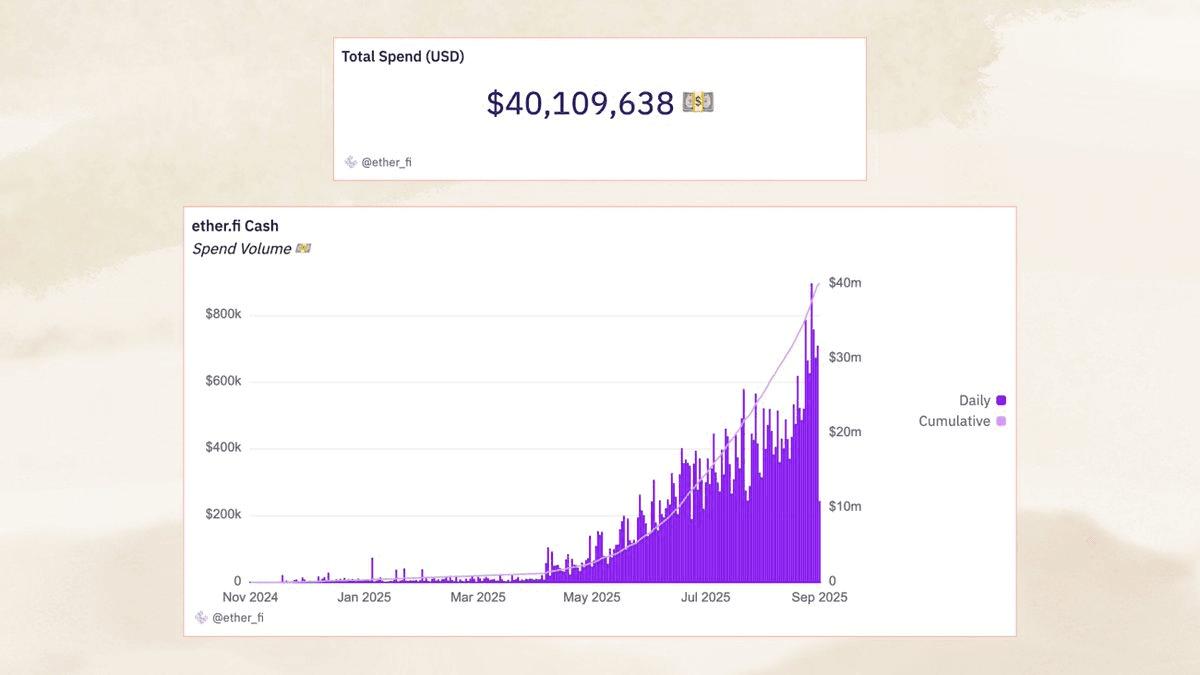Click the ether.fi logo below the chart
Viewport: 1200px width, 675px height.
201,618
